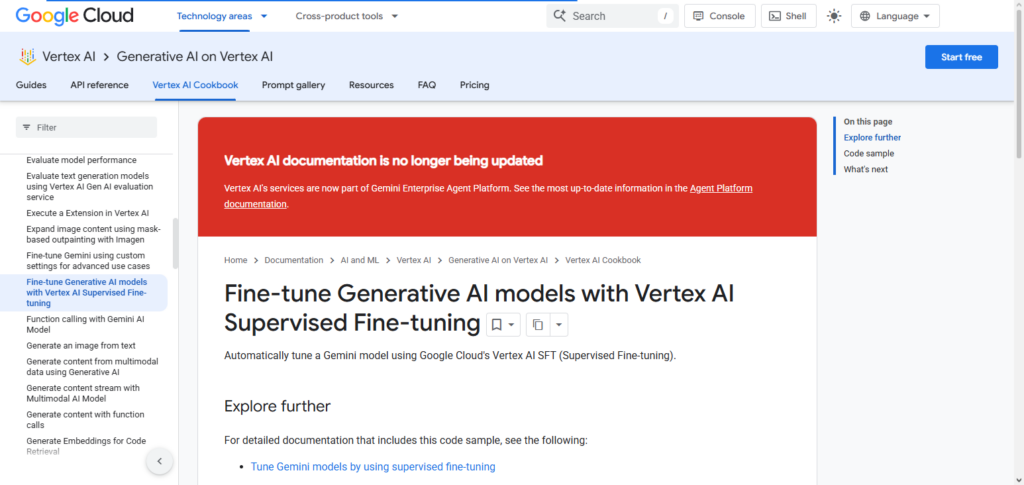Open Evaluate model performance in sidebar
The width and height of the screenshot is (1024, 485).
click(x=81, y=160)
